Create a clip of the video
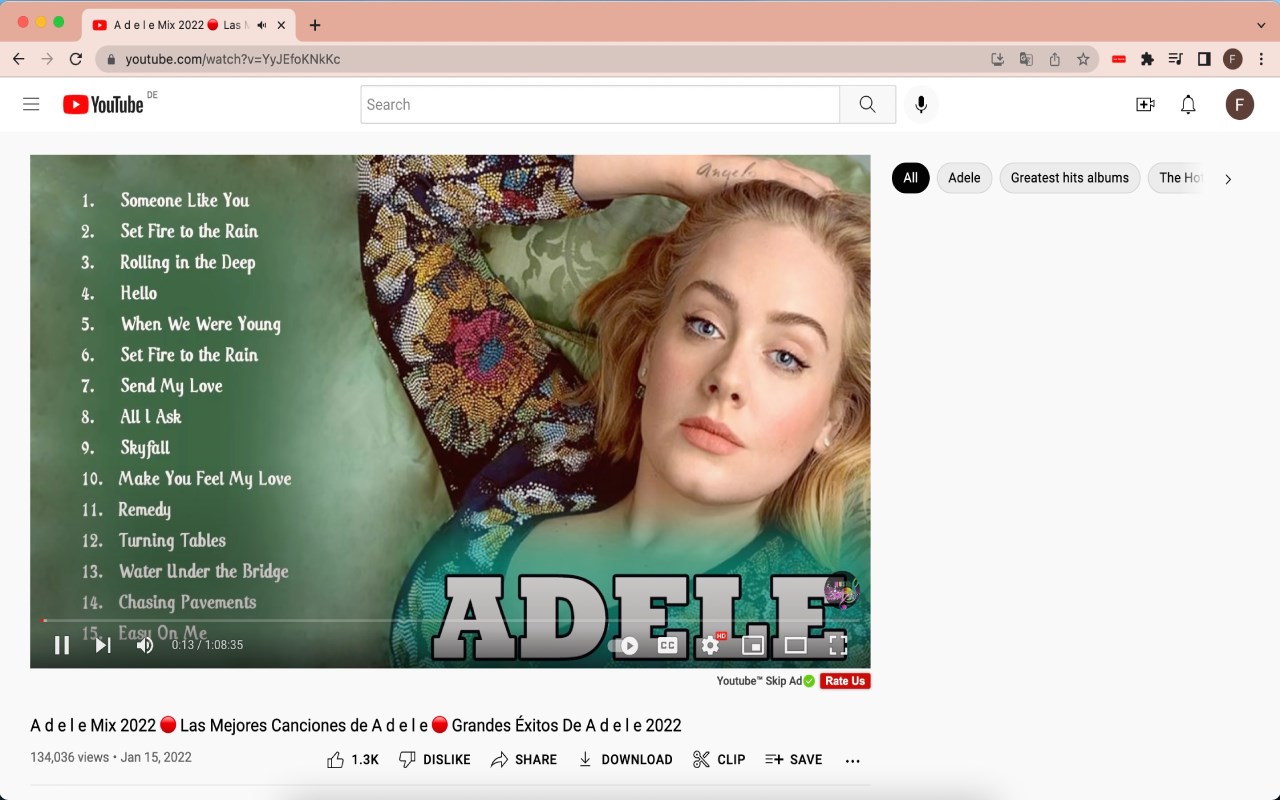The image size is (1280, 800). tap(719, 760)
